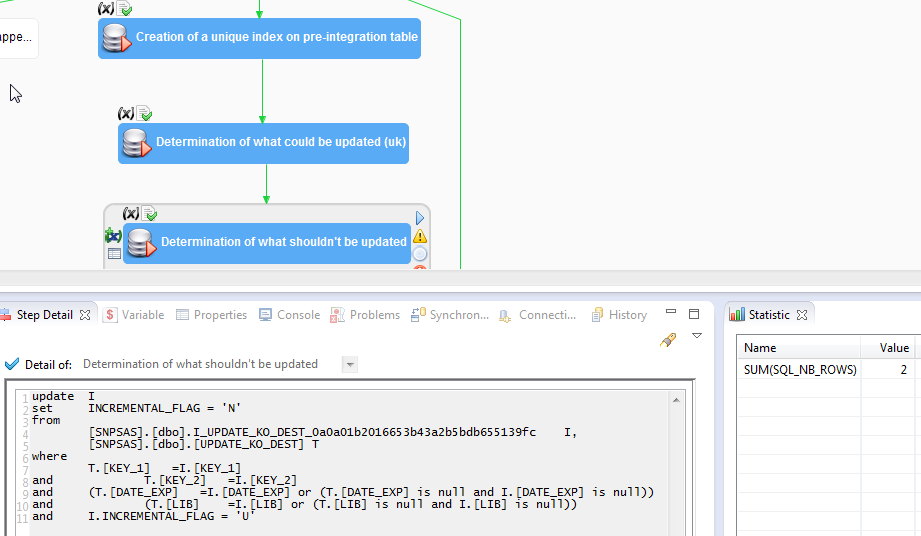Select 'Creation of a unique index on pre-integration table' step

[x=260, y=38]
